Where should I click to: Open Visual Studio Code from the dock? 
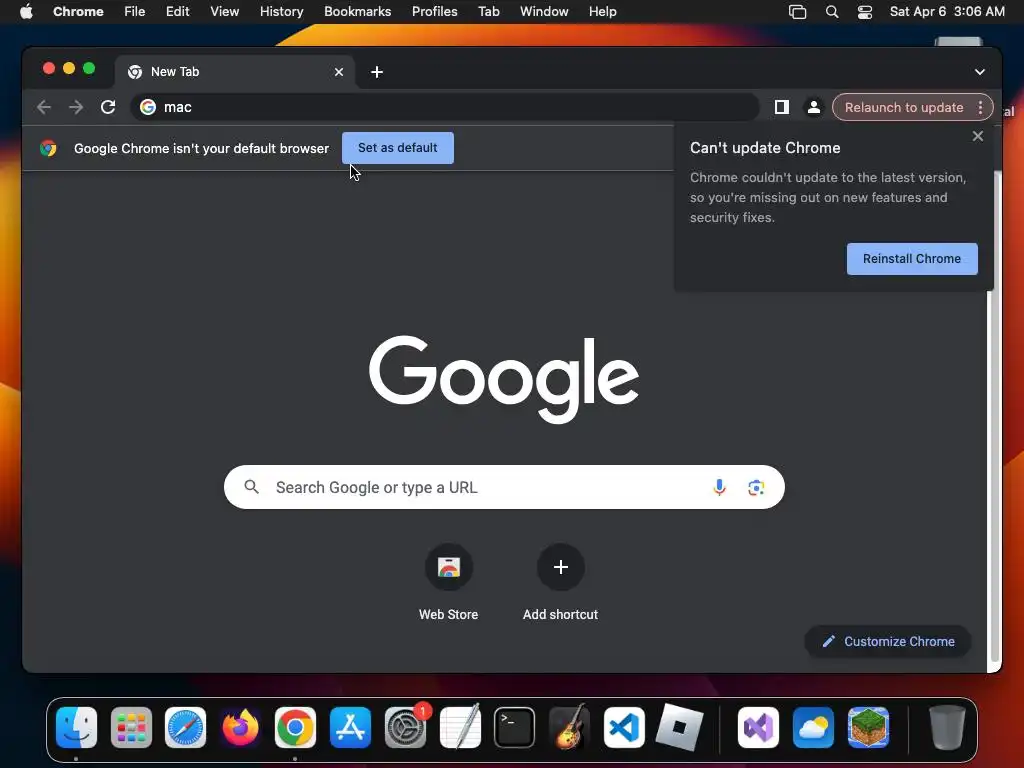(624, 728)
